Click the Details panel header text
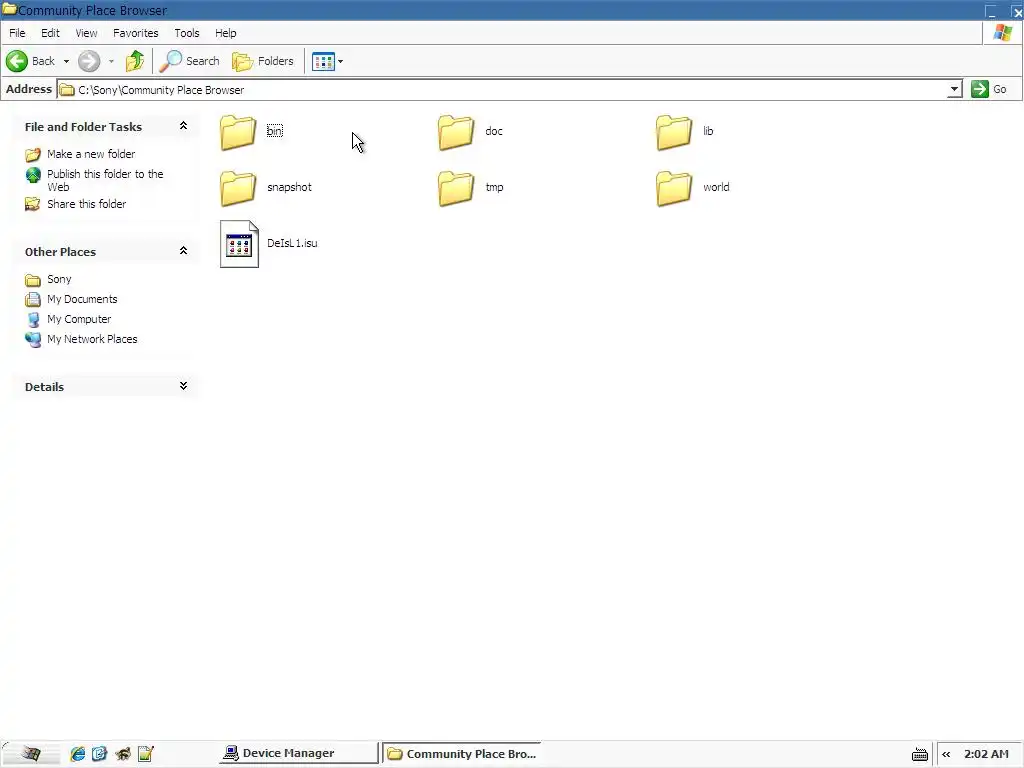 (44, 387)
